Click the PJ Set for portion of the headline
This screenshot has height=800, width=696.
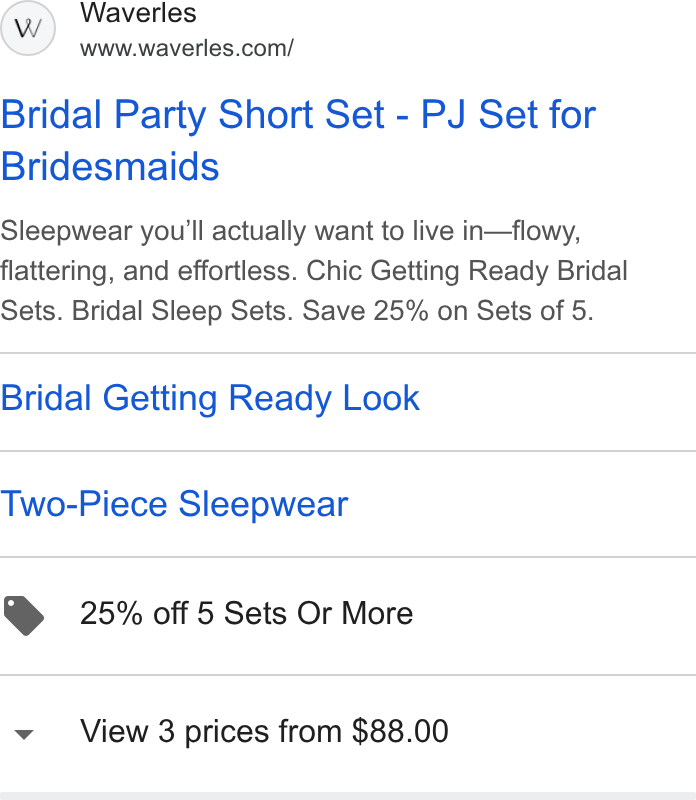(x=508, y=114)
